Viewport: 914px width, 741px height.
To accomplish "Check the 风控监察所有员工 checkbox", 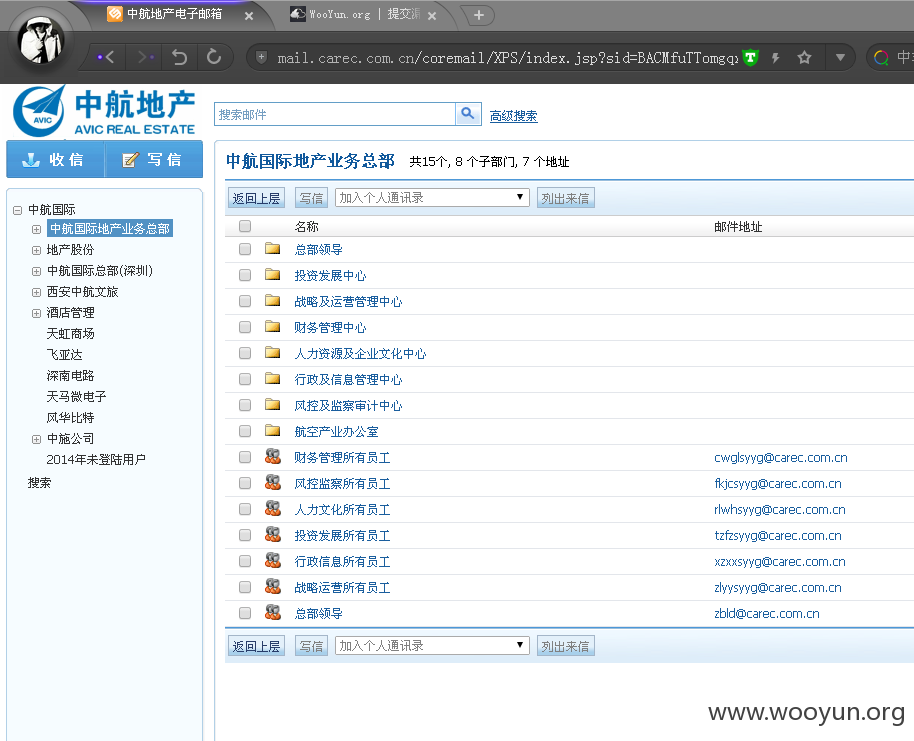I will [245, 483].
